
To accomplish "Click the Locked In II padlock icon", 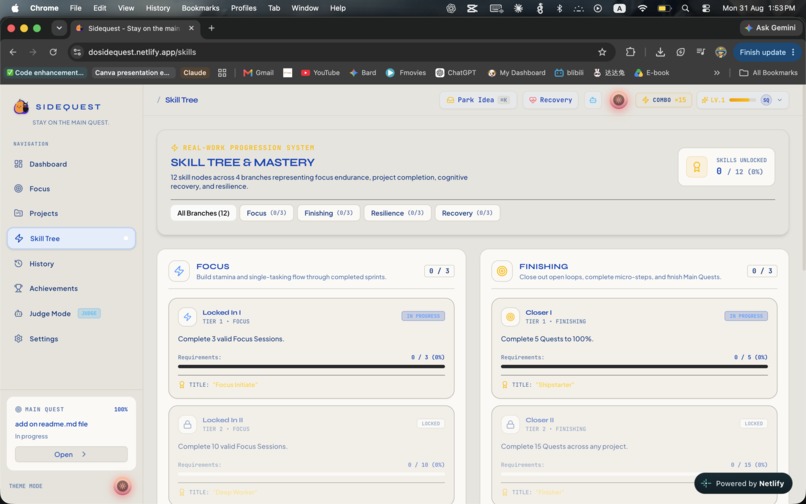I will pos(187,424).
